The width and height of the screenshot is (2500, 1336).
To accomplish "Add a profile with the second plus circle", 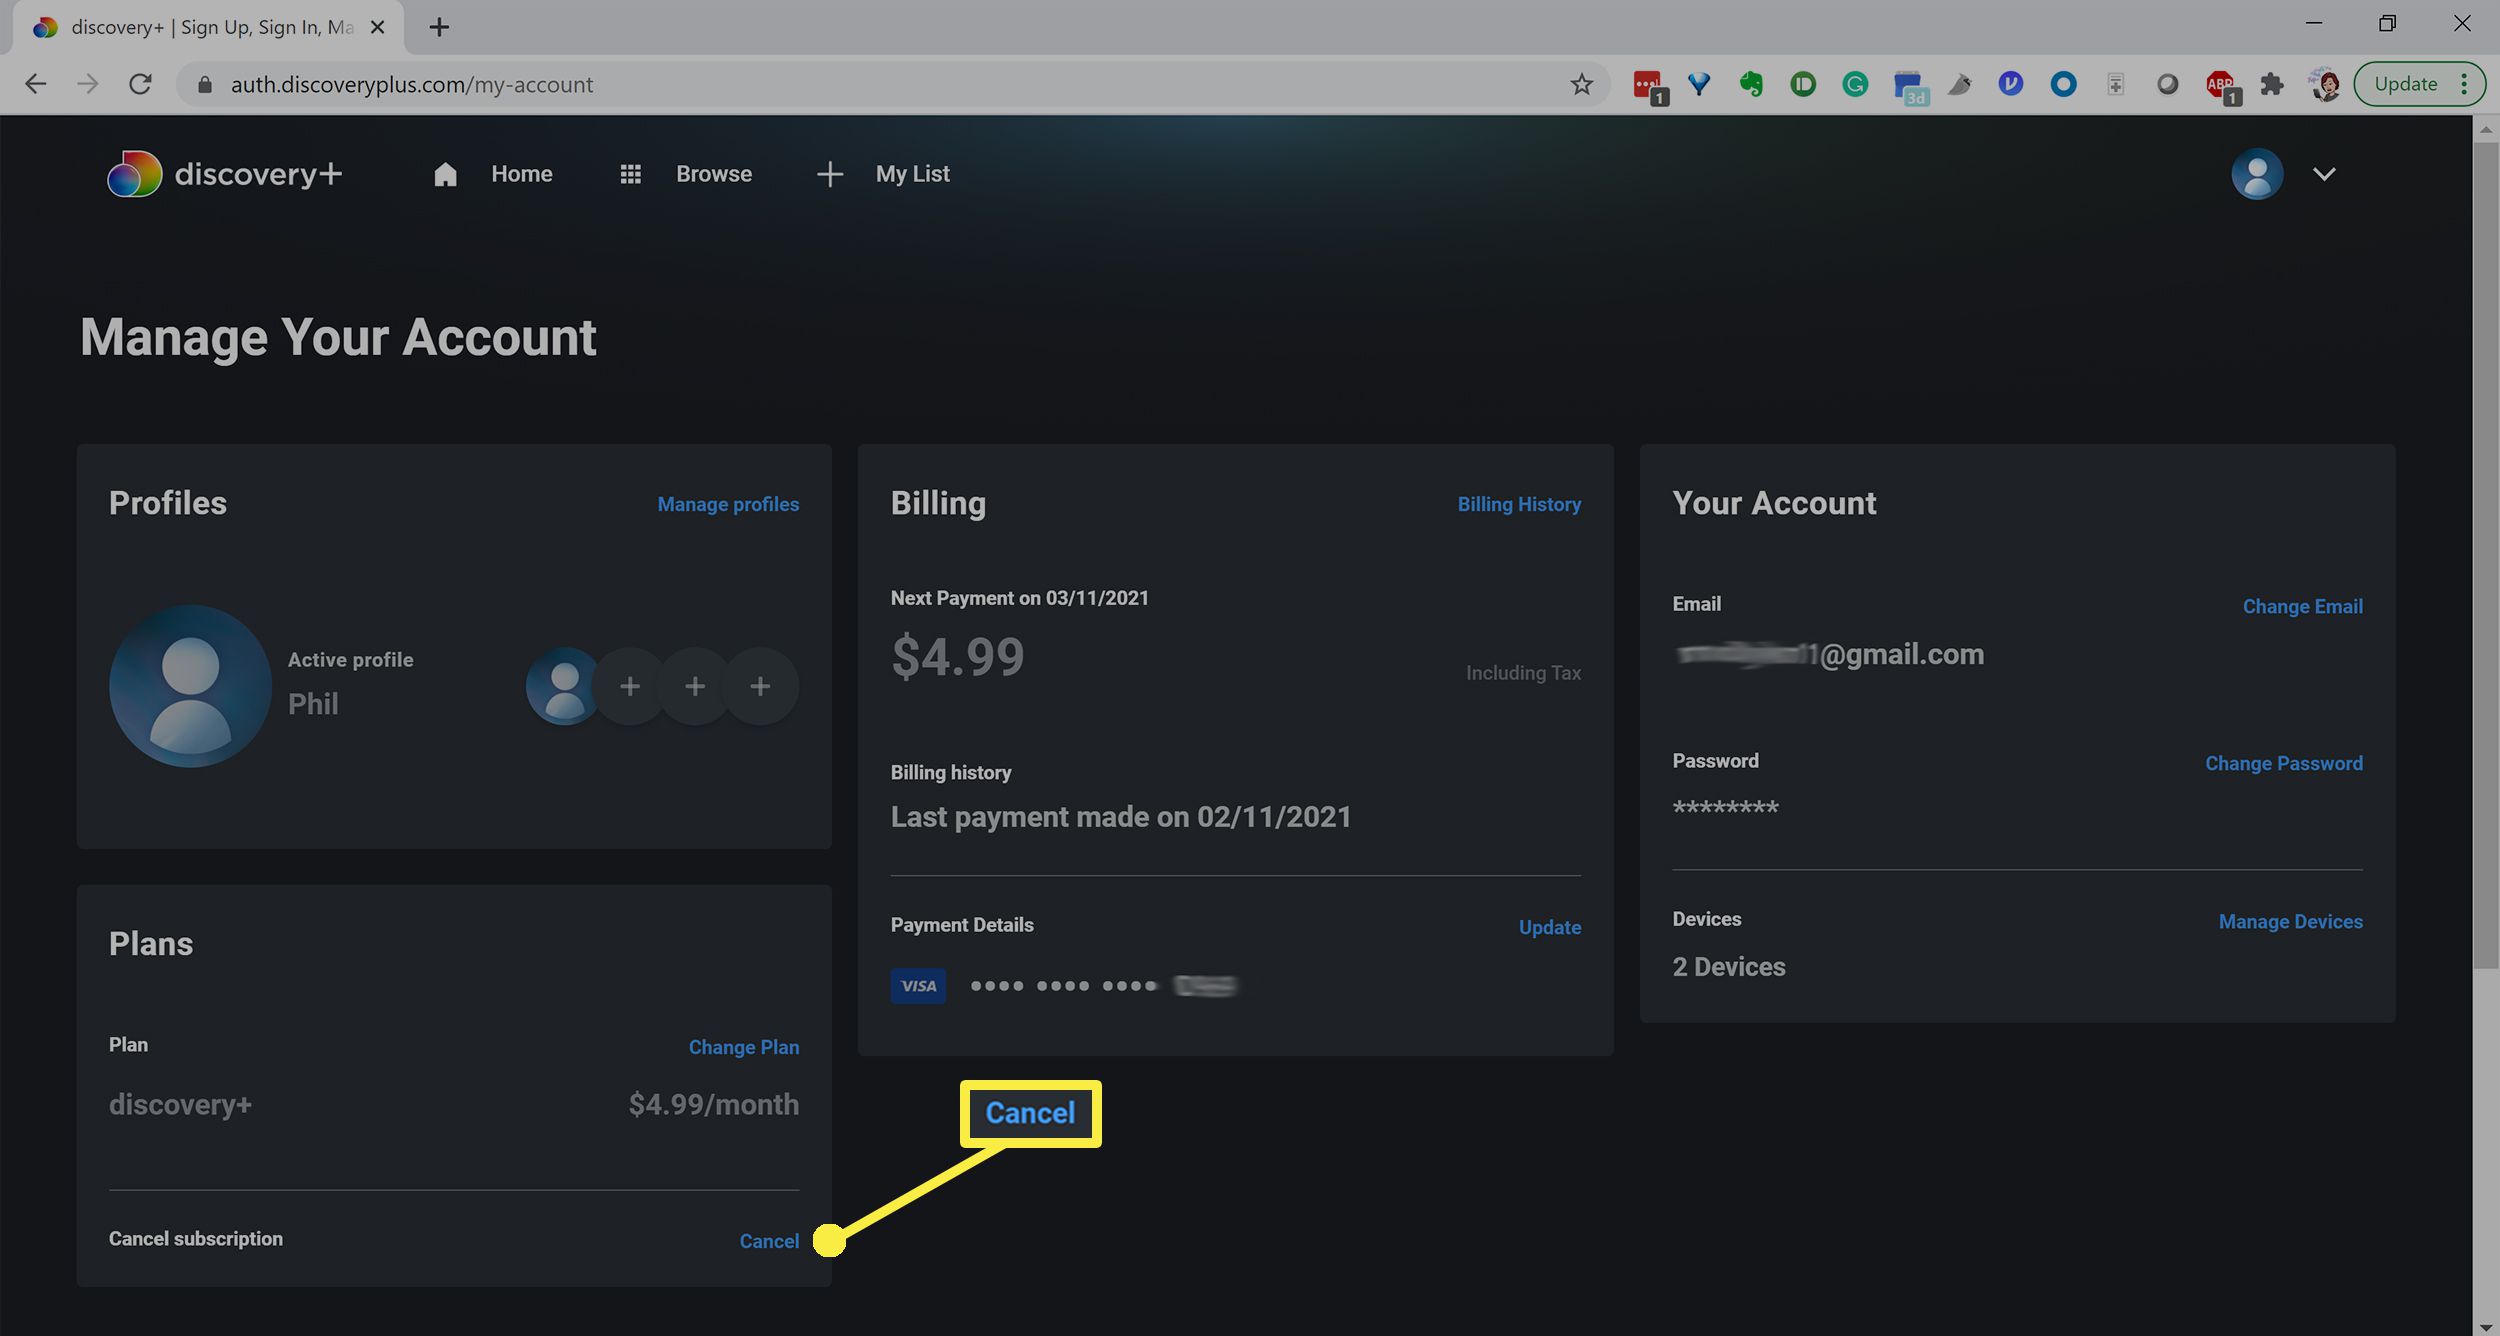I will (695, 686).
